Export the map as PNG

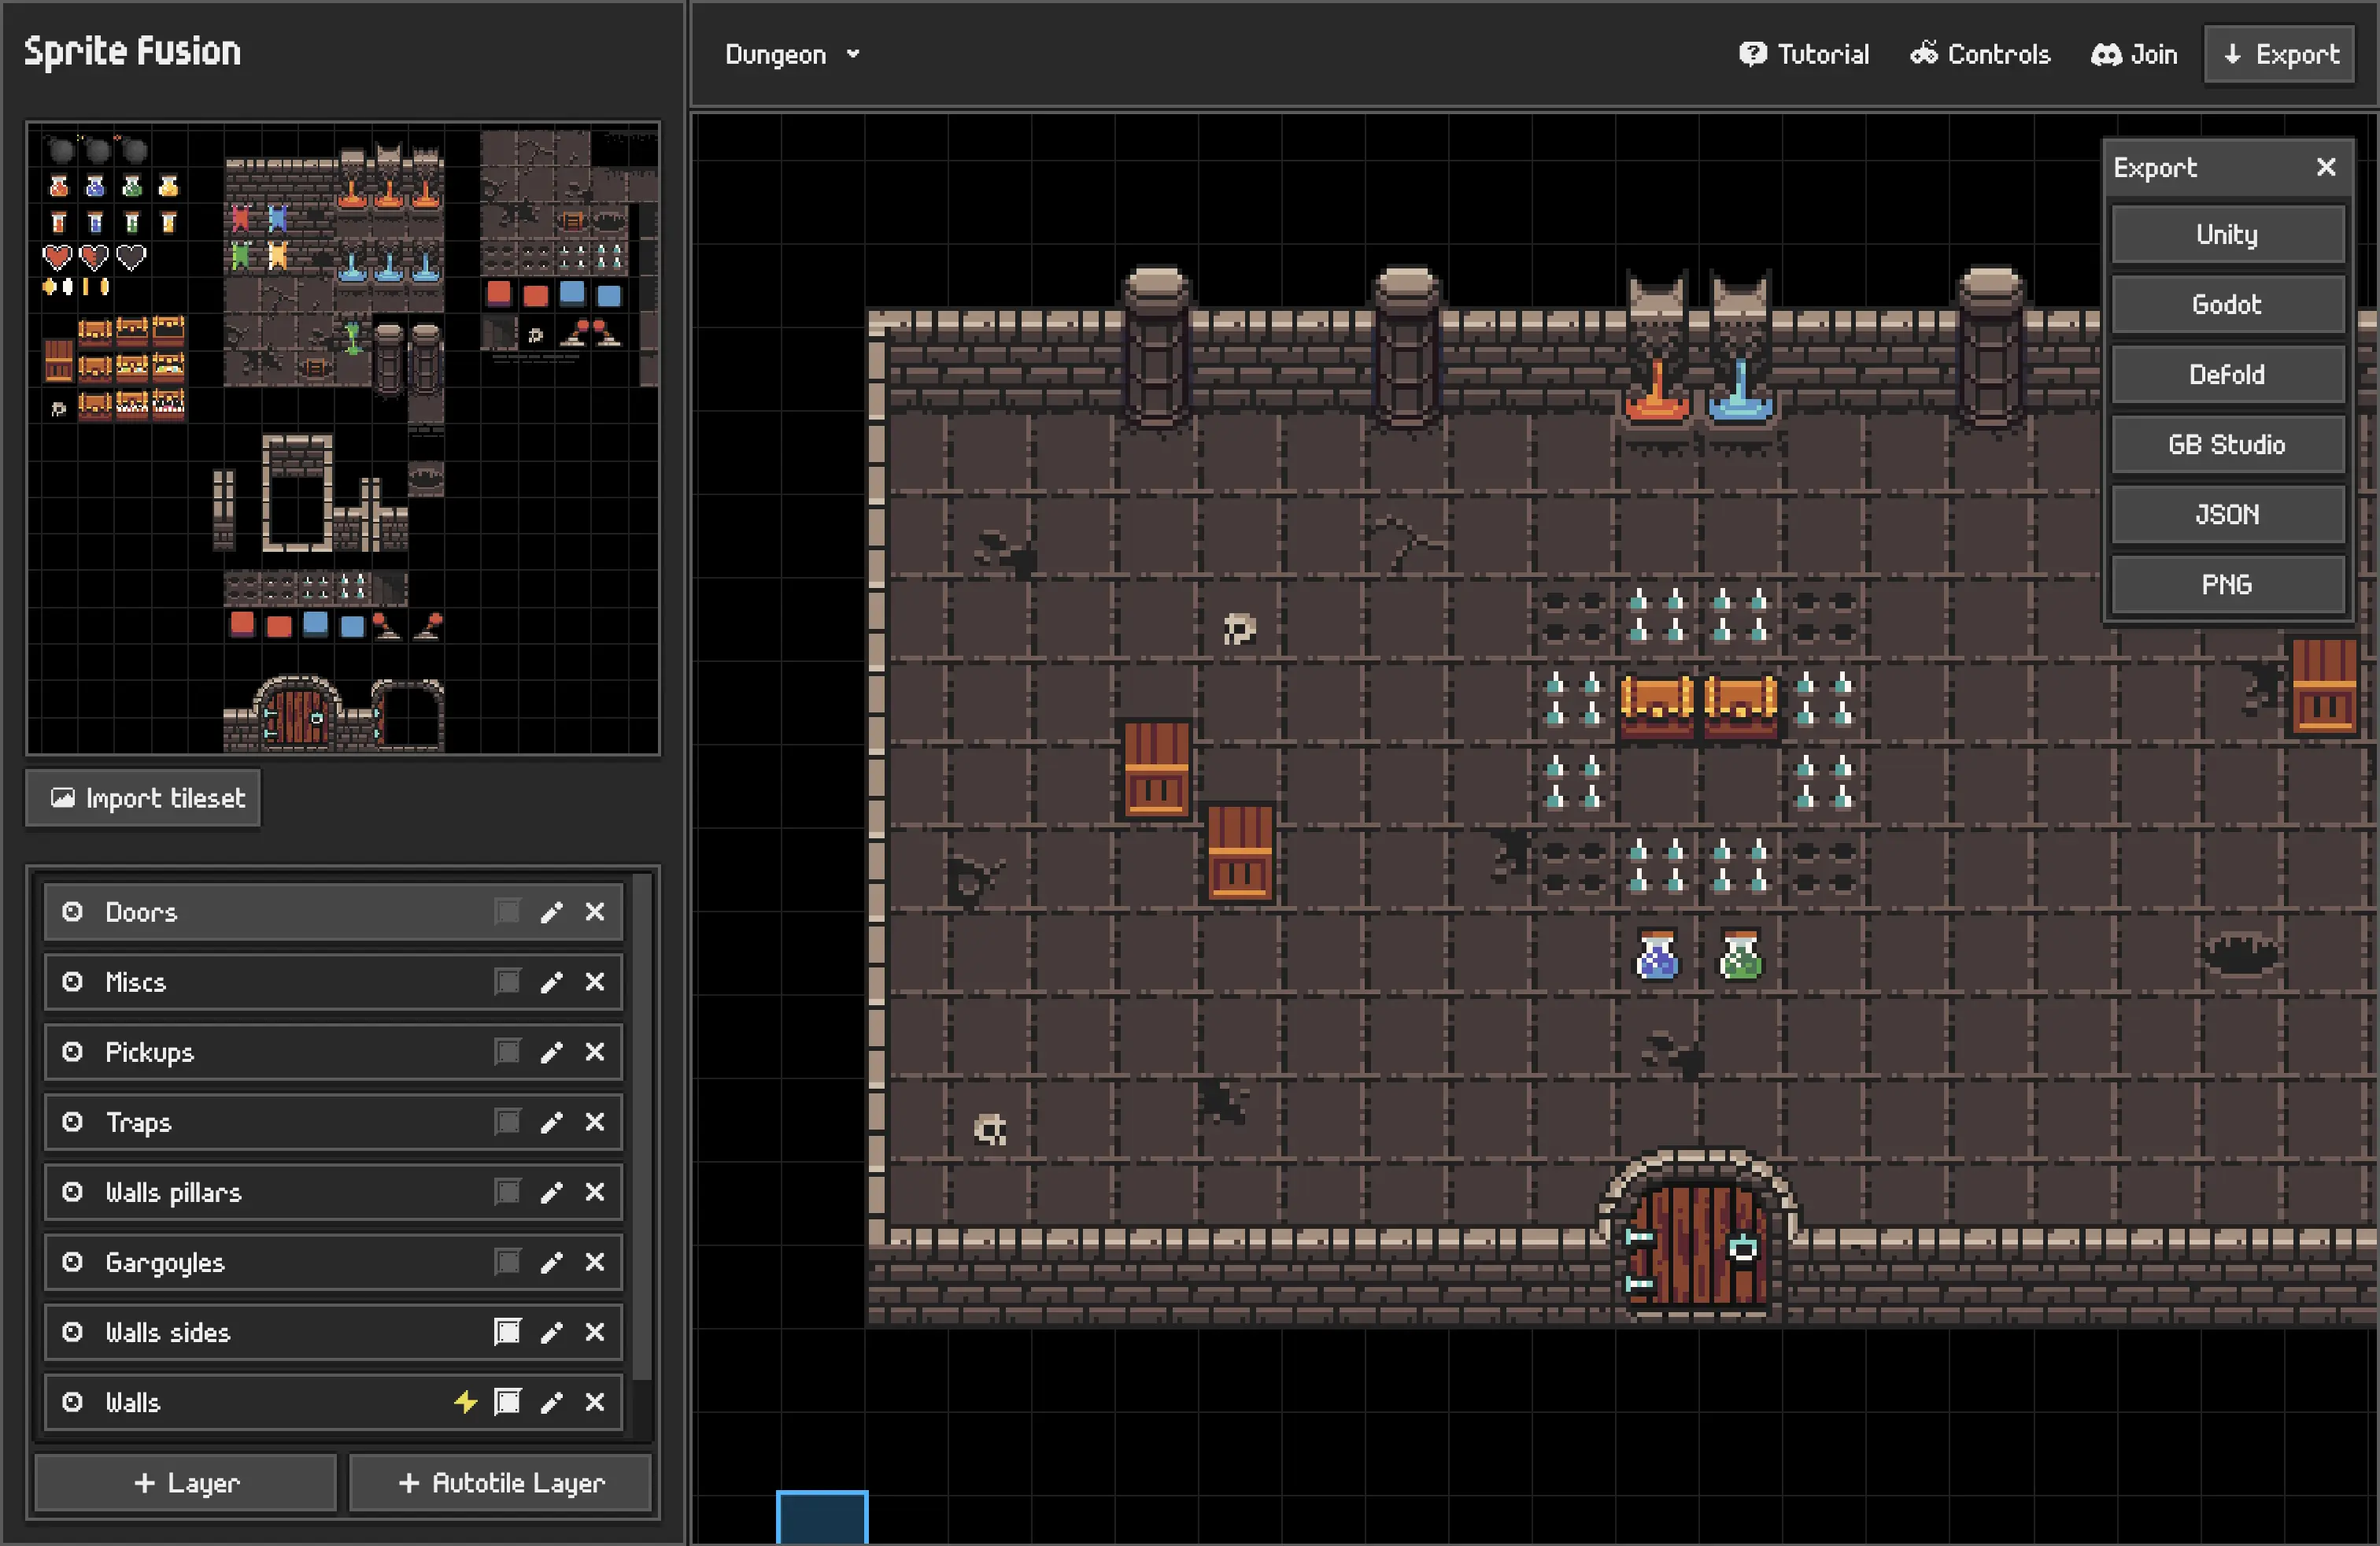(x=2227, y=584)
